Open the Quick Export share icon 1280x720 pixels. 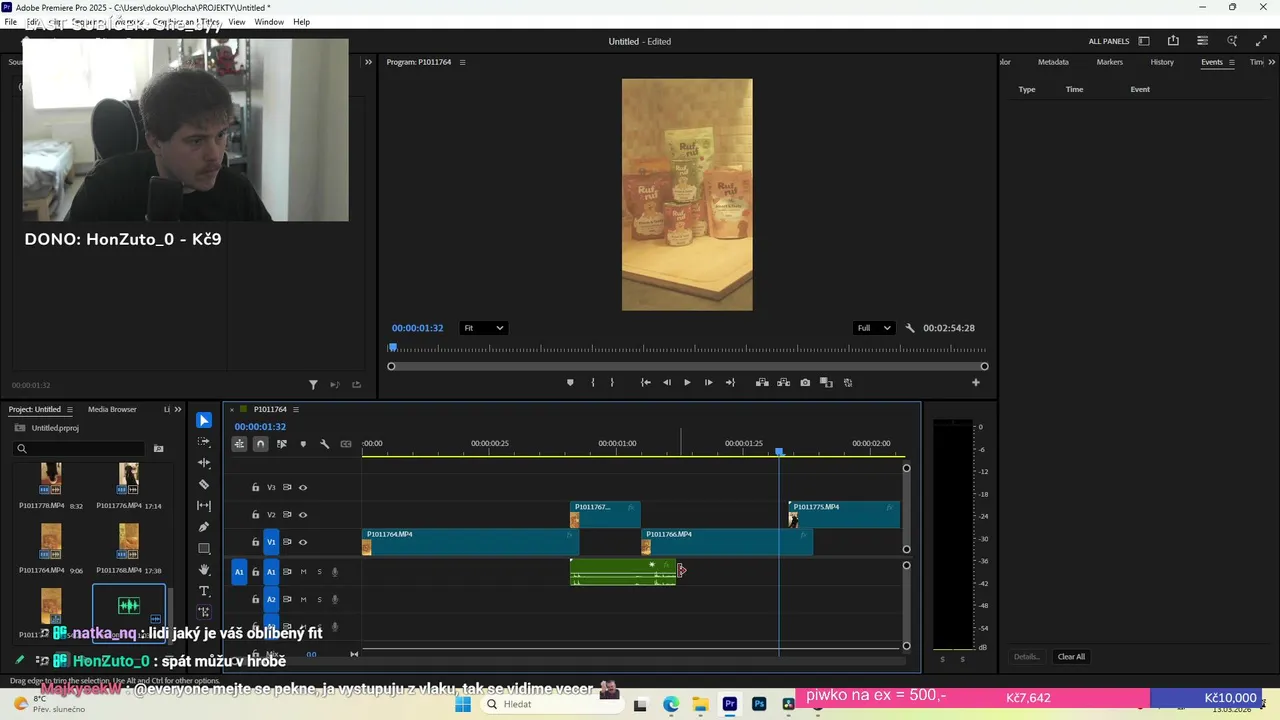(1173, 41)
